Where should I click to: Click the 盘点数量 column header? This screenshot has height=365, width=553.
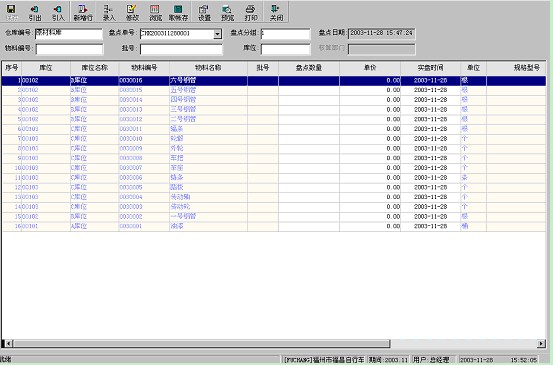click(x=309, y=68)
